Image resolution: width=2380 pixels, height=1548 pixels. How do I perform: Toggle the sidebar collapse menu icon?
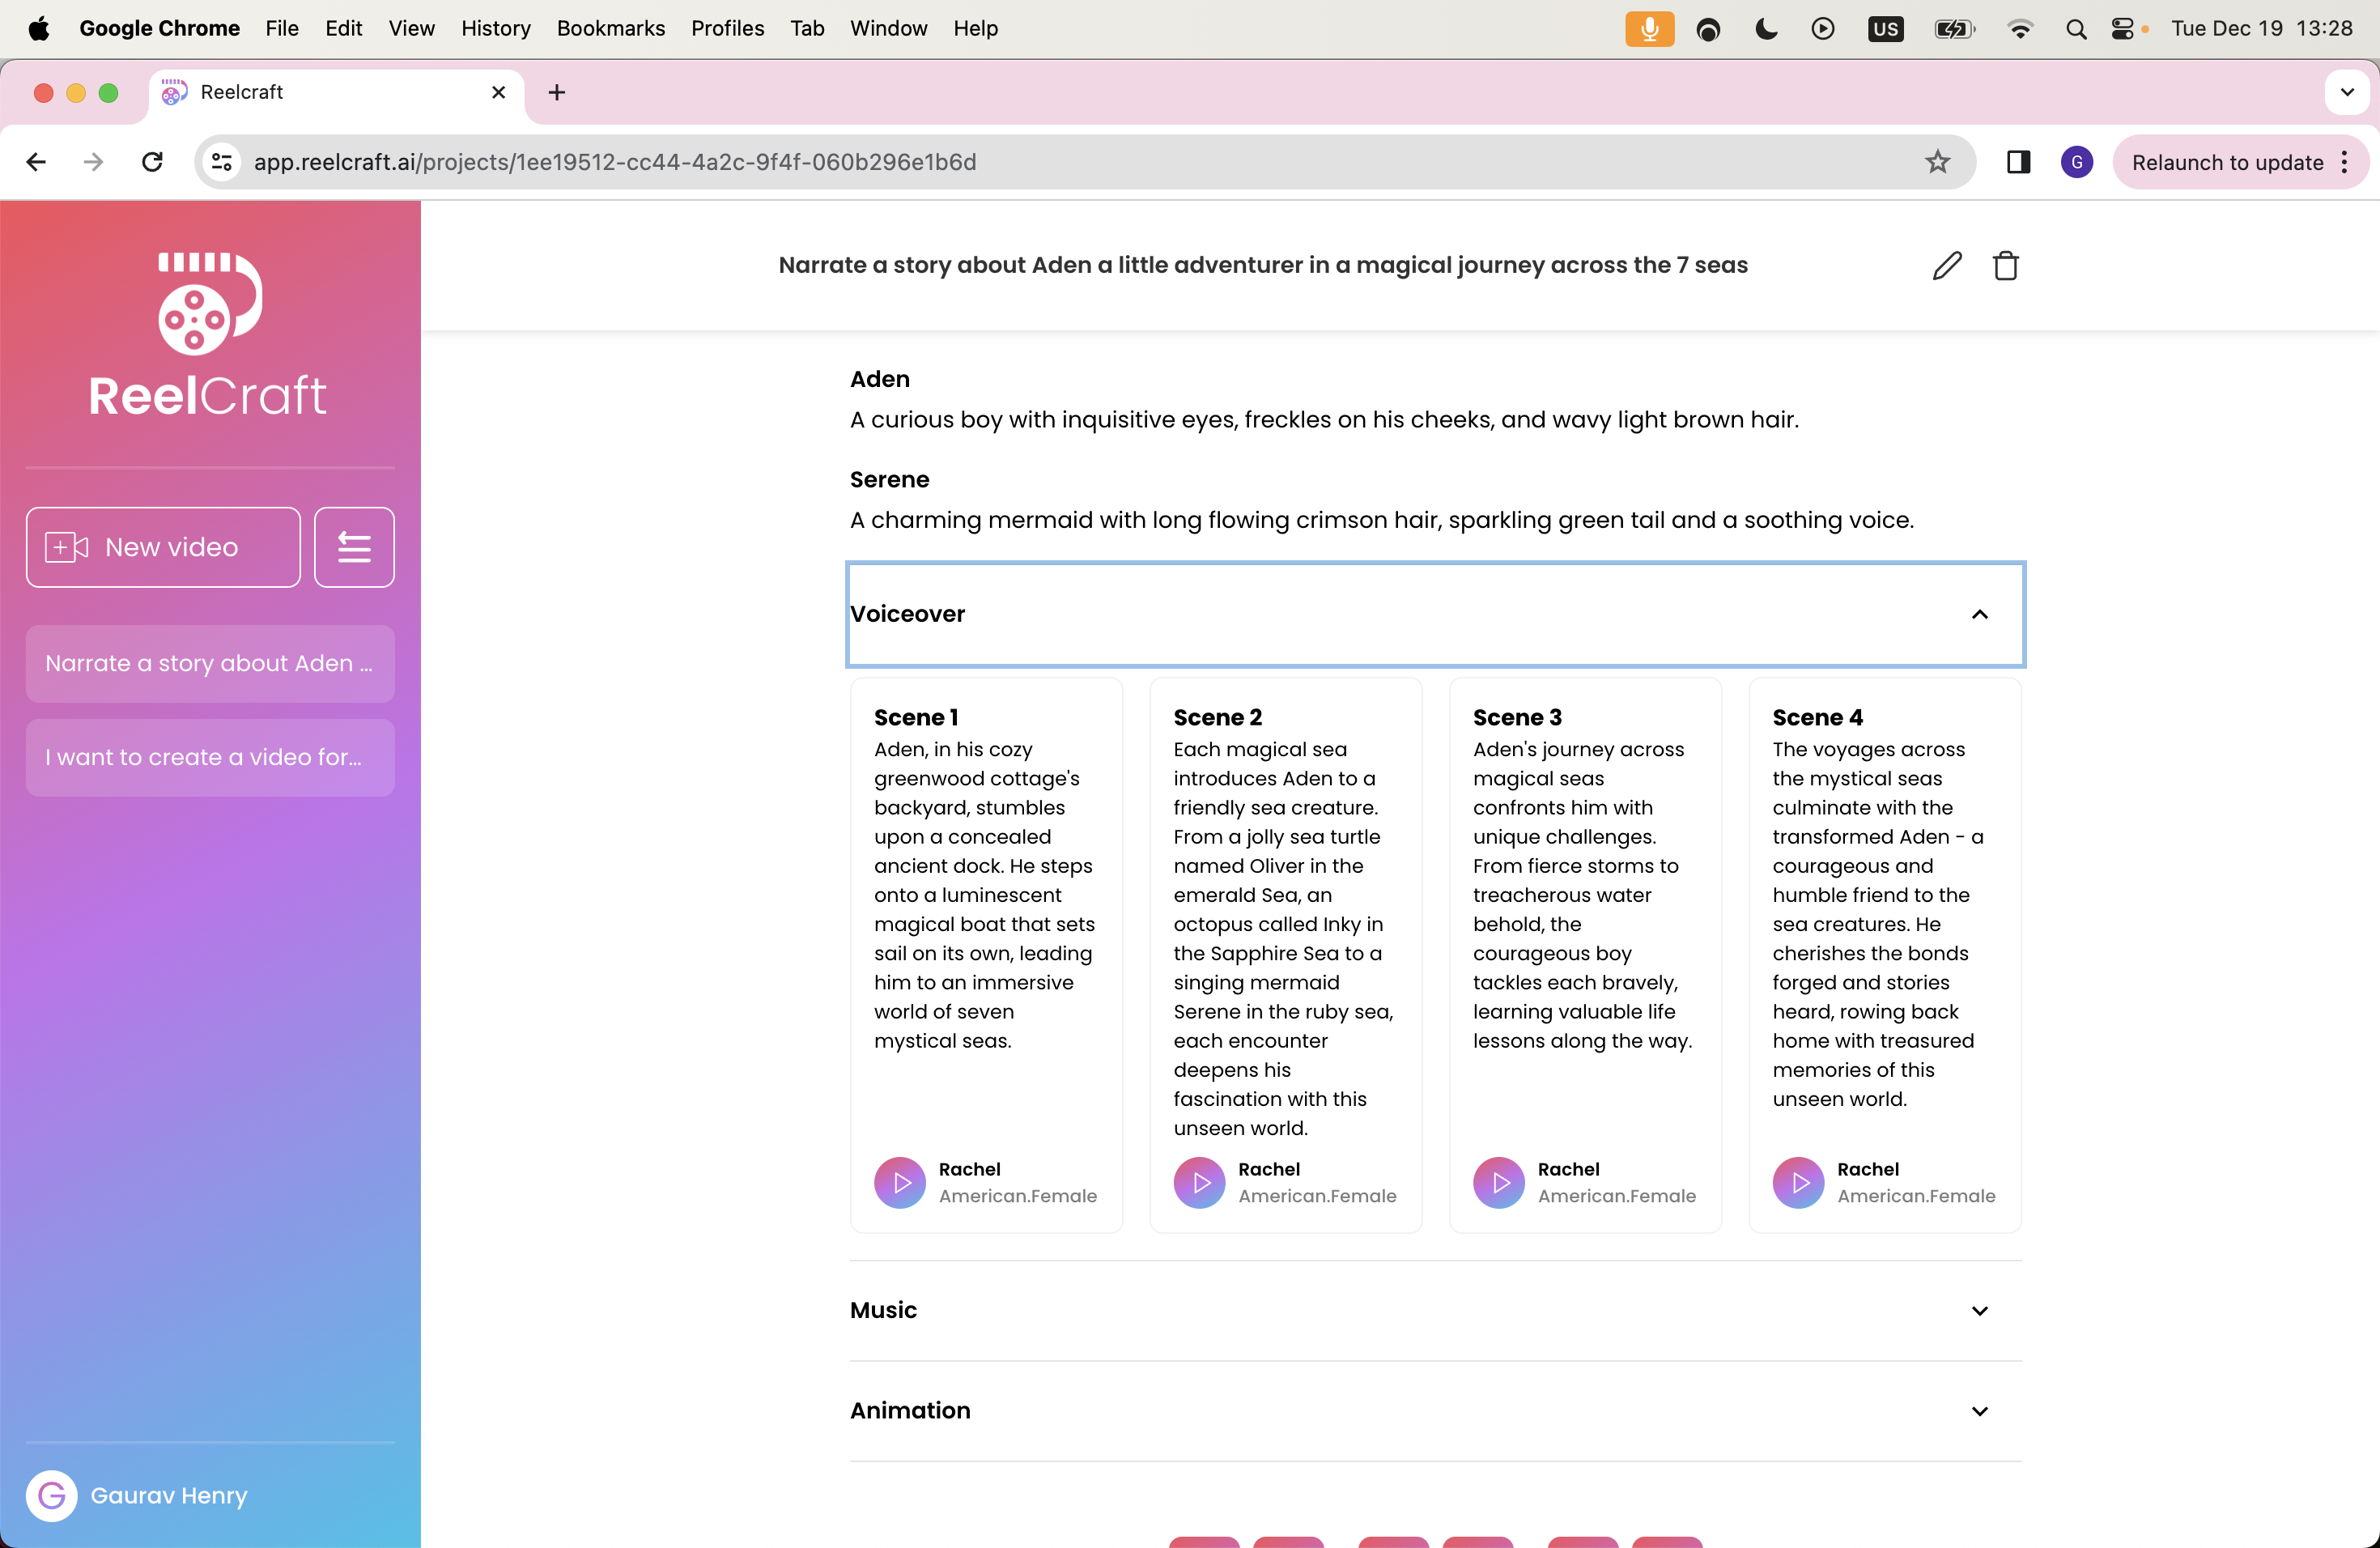click(354, 547)
